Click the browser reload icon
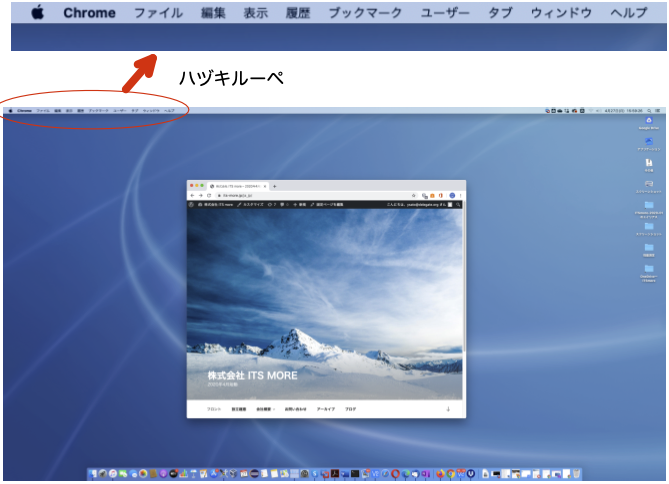Viewport: 669px width, 484px height. [x=208, y=195]
